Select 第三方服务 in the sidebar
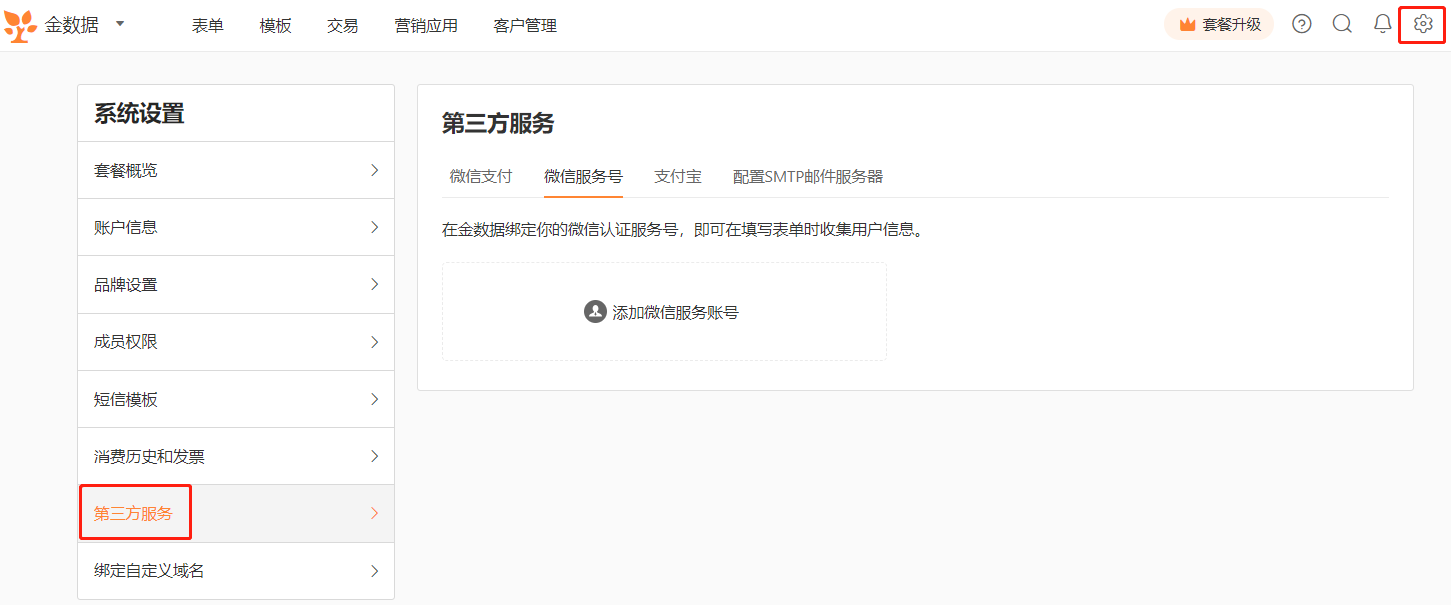The width and height of the screenshot is (1451, 605). 236,513
